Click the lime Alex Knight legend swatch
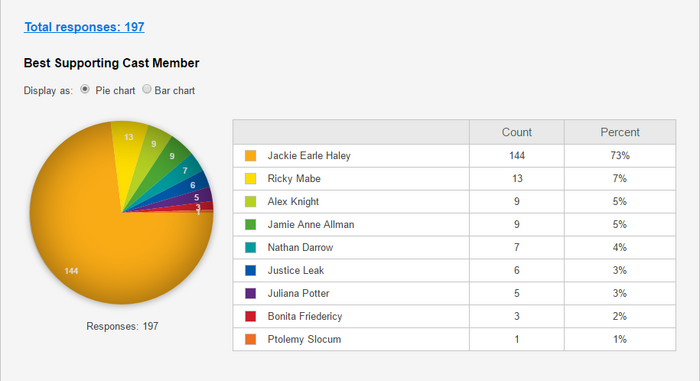 pyautogui.click(x=250, y=201)
